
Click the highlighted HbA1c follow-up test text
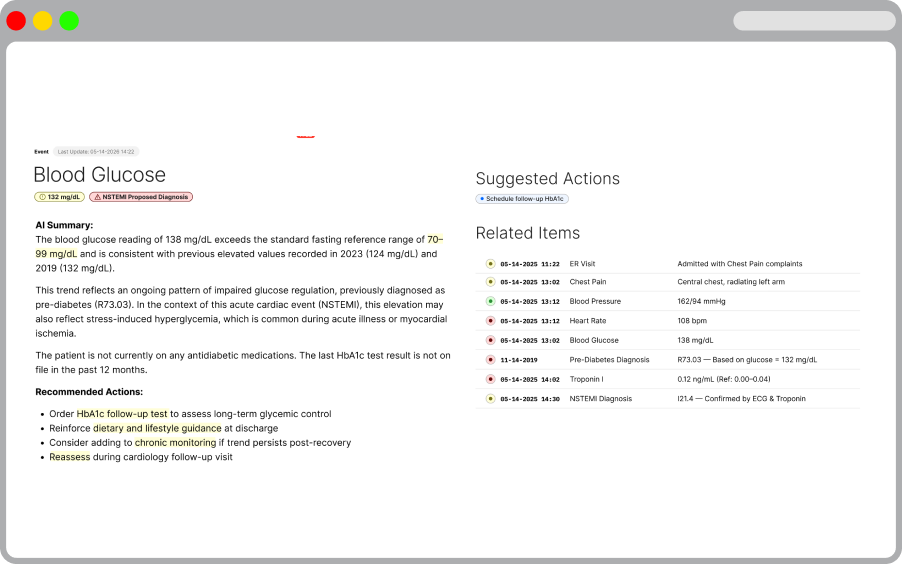click(122, 414)
